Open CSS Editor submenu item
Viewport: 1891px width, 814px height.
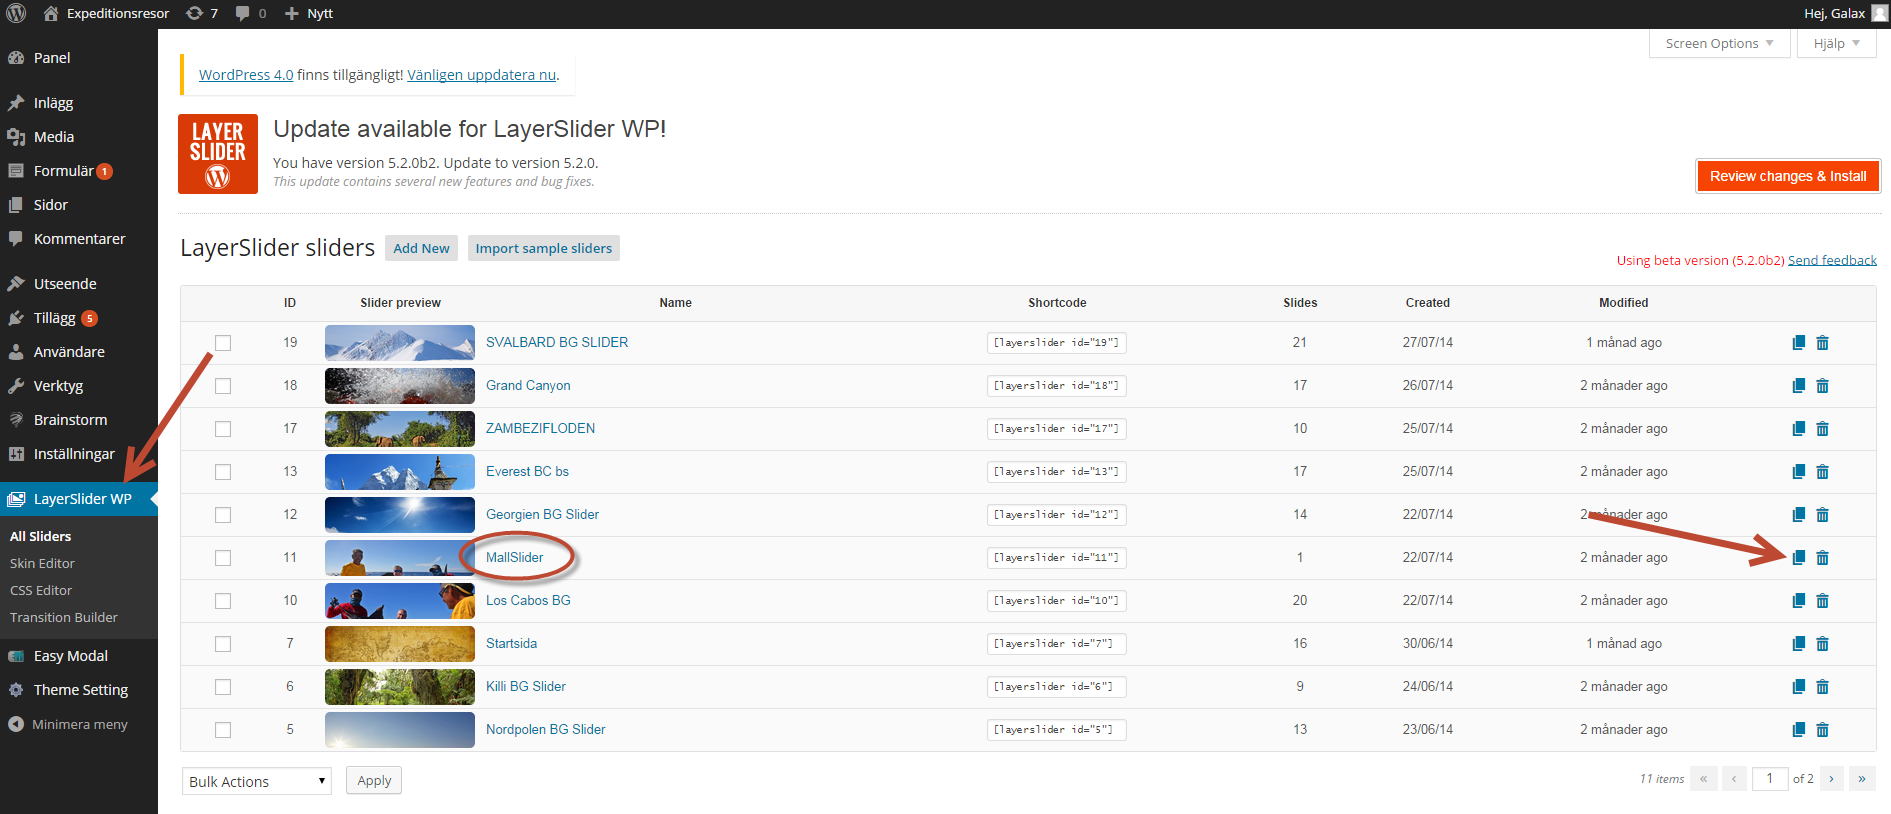(41, 590)
